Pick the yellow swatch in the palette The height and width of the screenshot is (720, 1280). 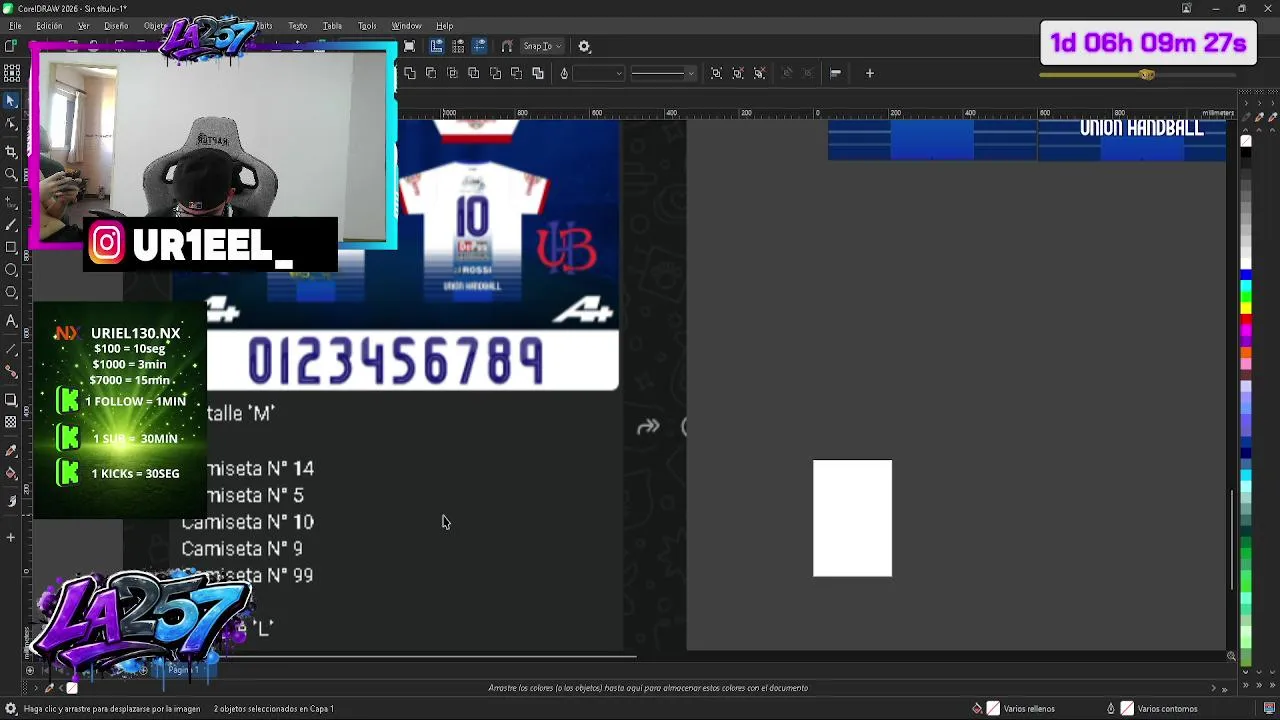tap(1246, 307)
